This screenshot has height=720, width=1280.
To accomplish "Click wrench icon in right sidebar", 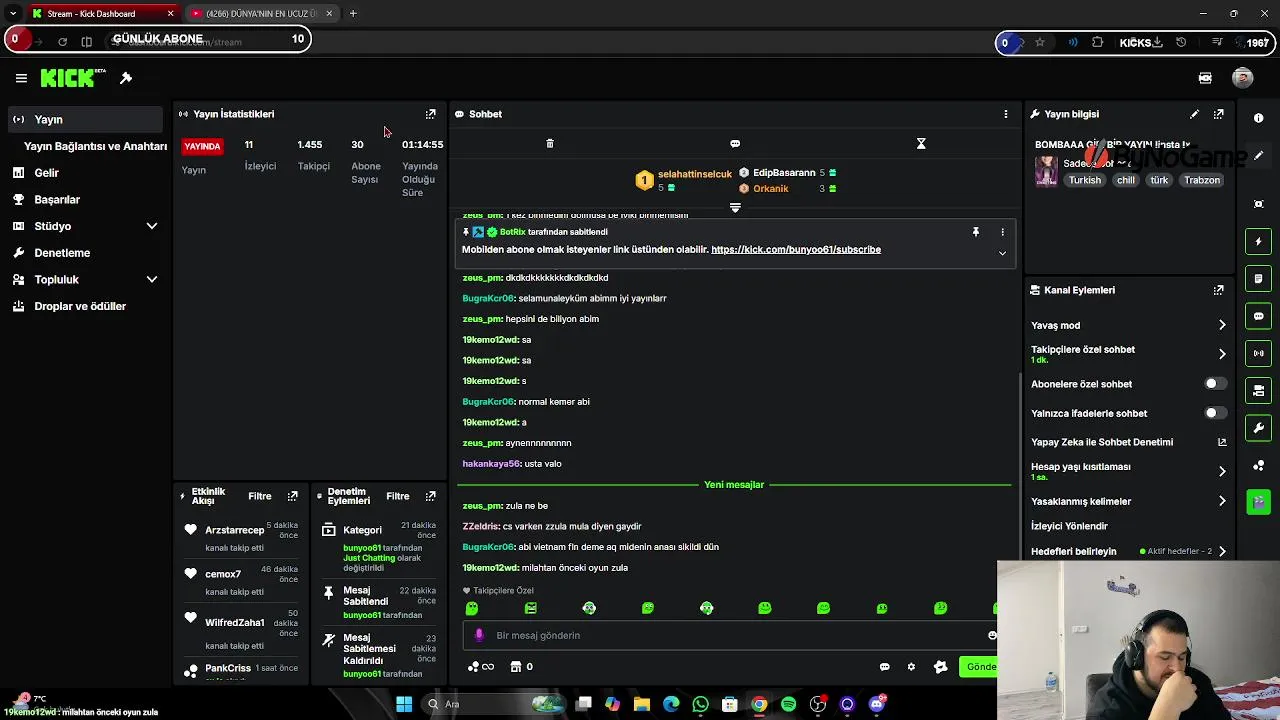I will [1258, 428].
